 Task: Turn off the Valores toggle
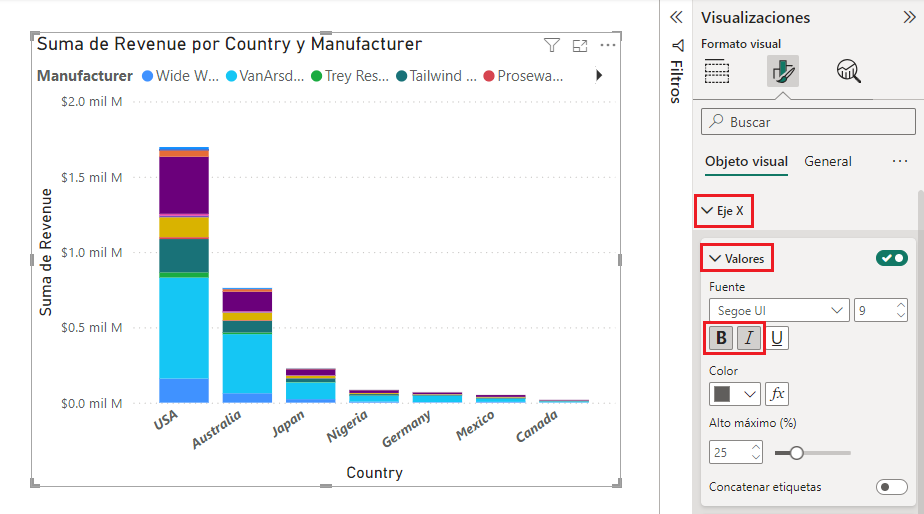[x=892, y=258]
